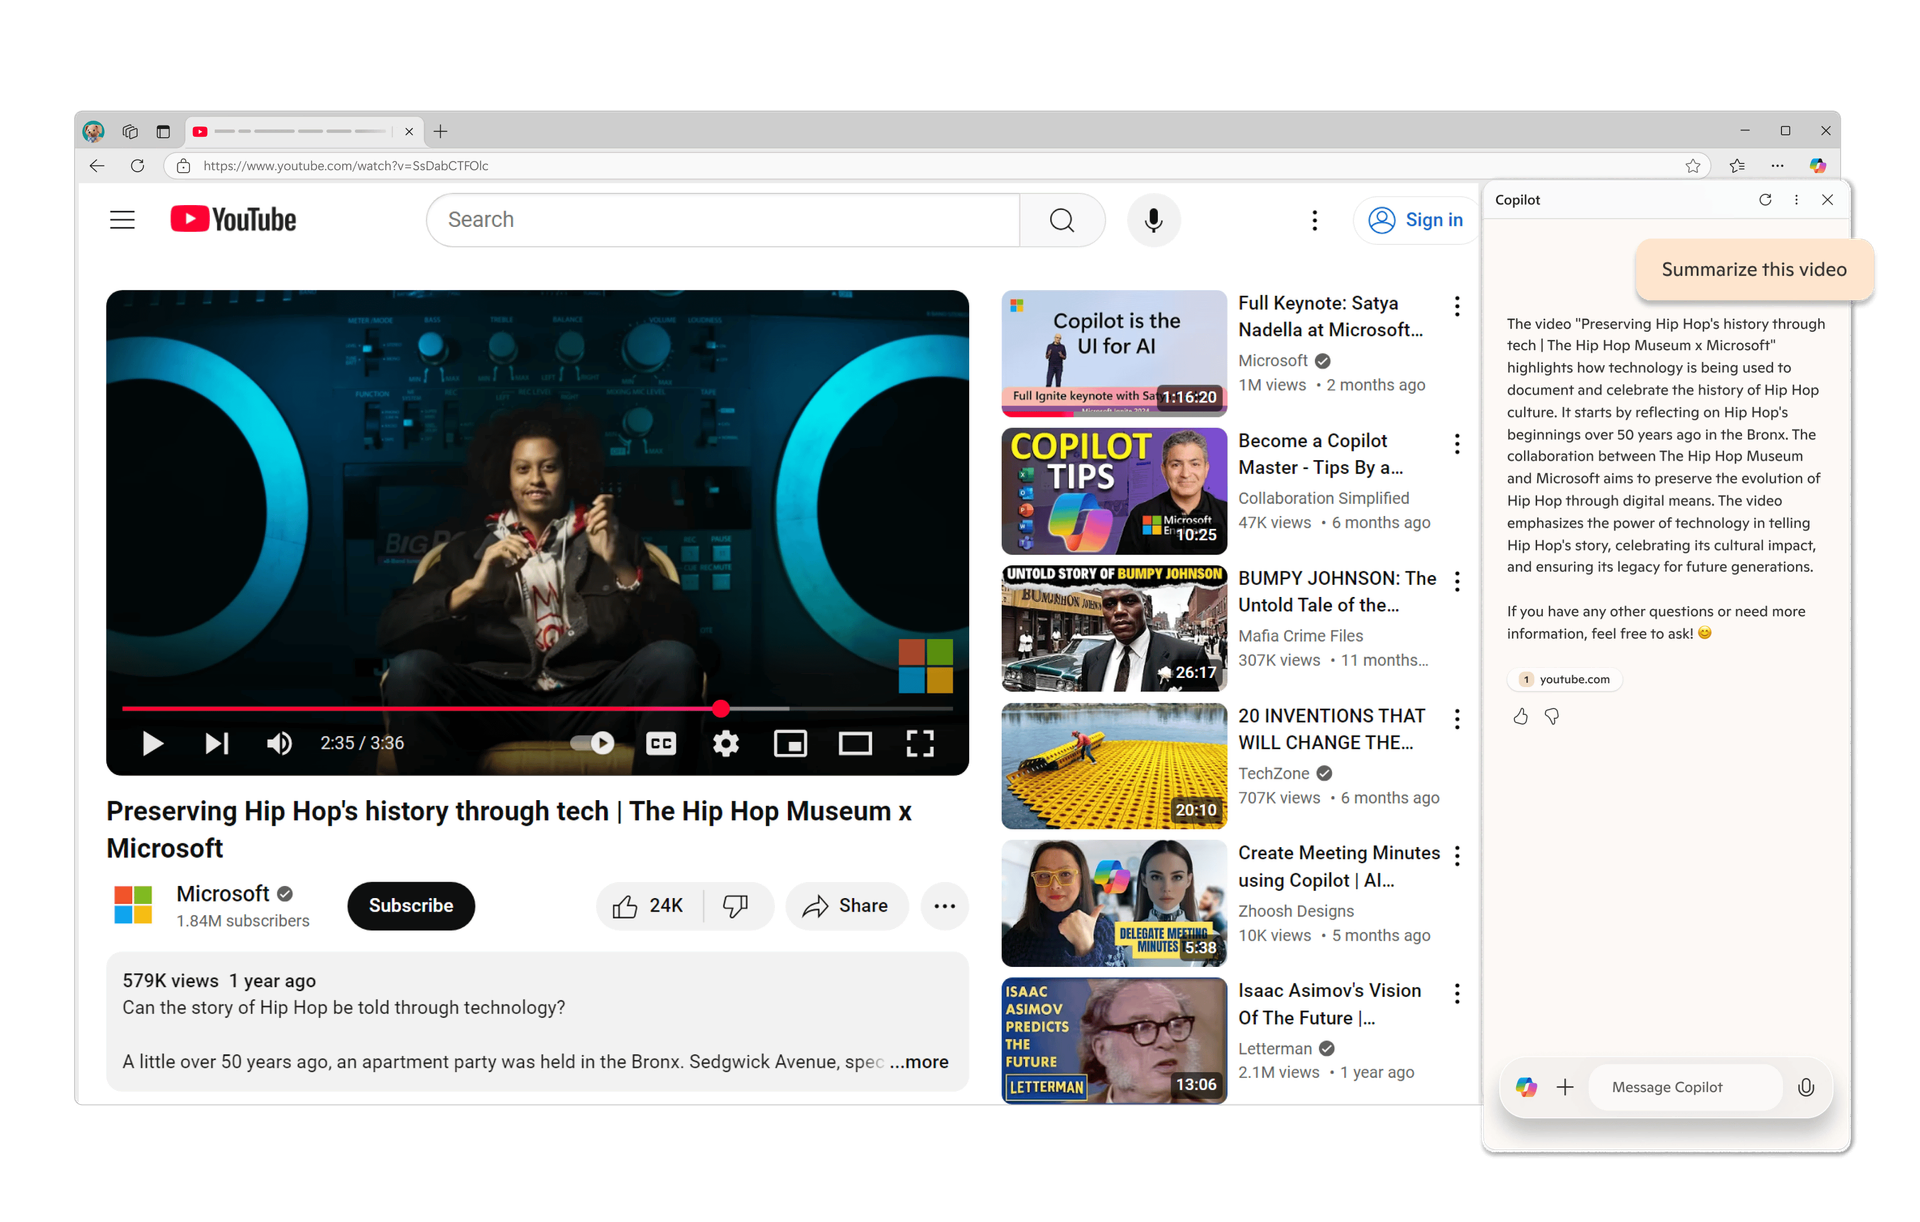1920x1222 pixels.
Task: Open options for Become a Copilot Master
Action: pos(1457,444)
